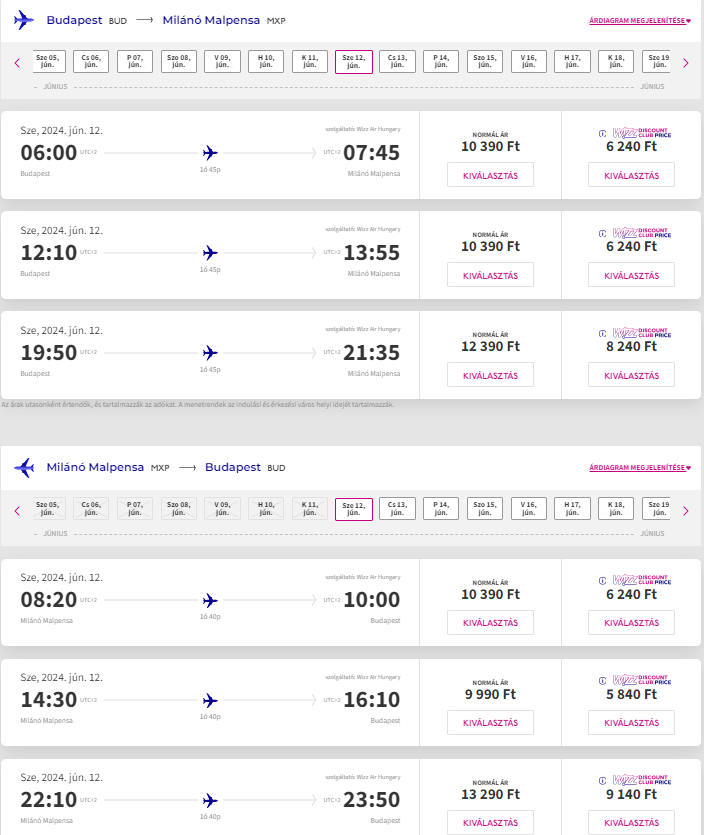Select outbound date Cs 13, jún.

point(397,61)
